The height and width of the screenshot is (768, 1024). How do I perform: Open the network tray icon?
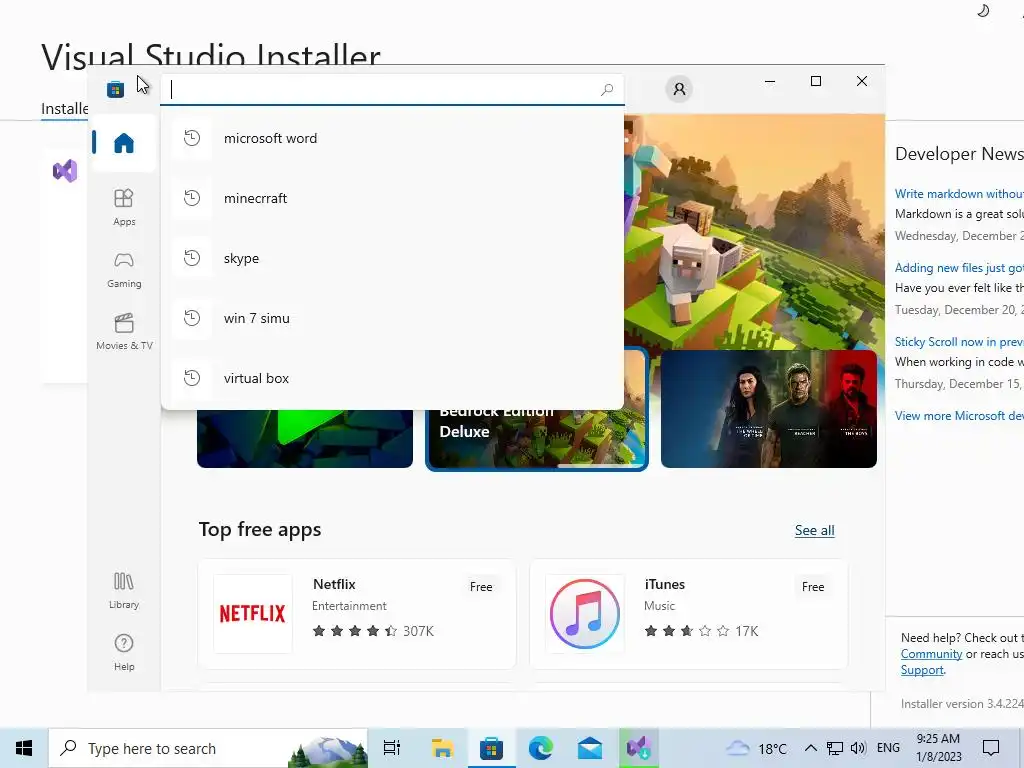(x=835, y=748)
